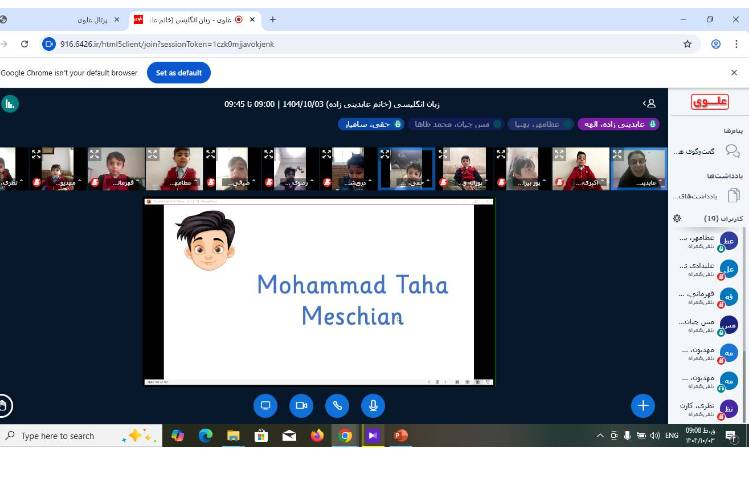The image size is (750, 480).
Task: Open the blue plus actions menu
Action: 643,406
